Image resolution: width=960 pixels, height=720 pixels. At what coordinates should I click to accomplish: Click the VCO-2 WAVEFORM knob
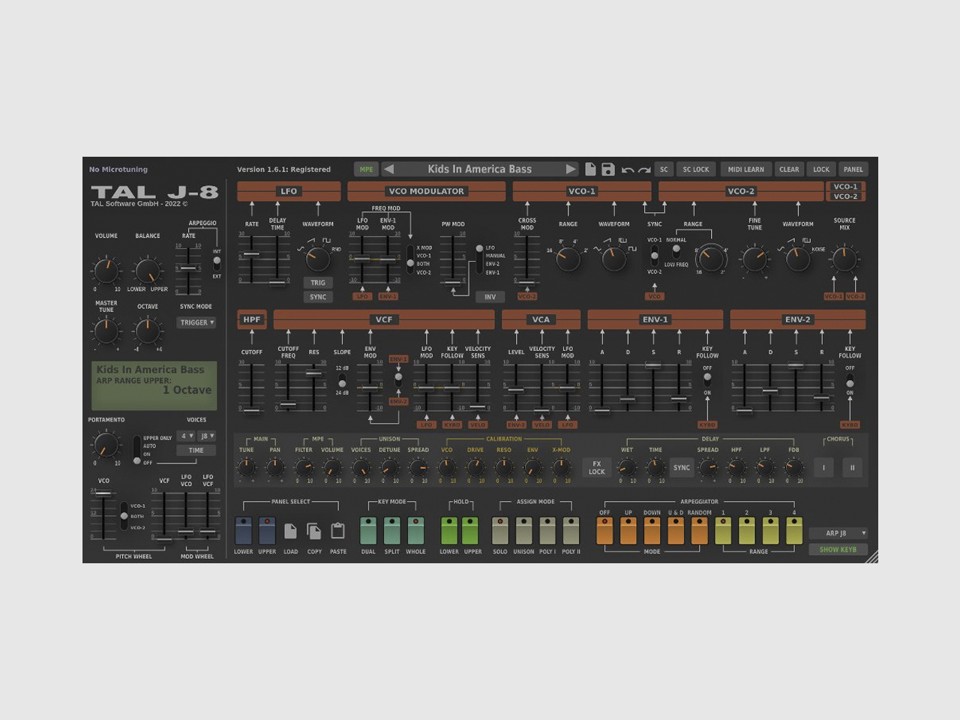coord(798,259)
